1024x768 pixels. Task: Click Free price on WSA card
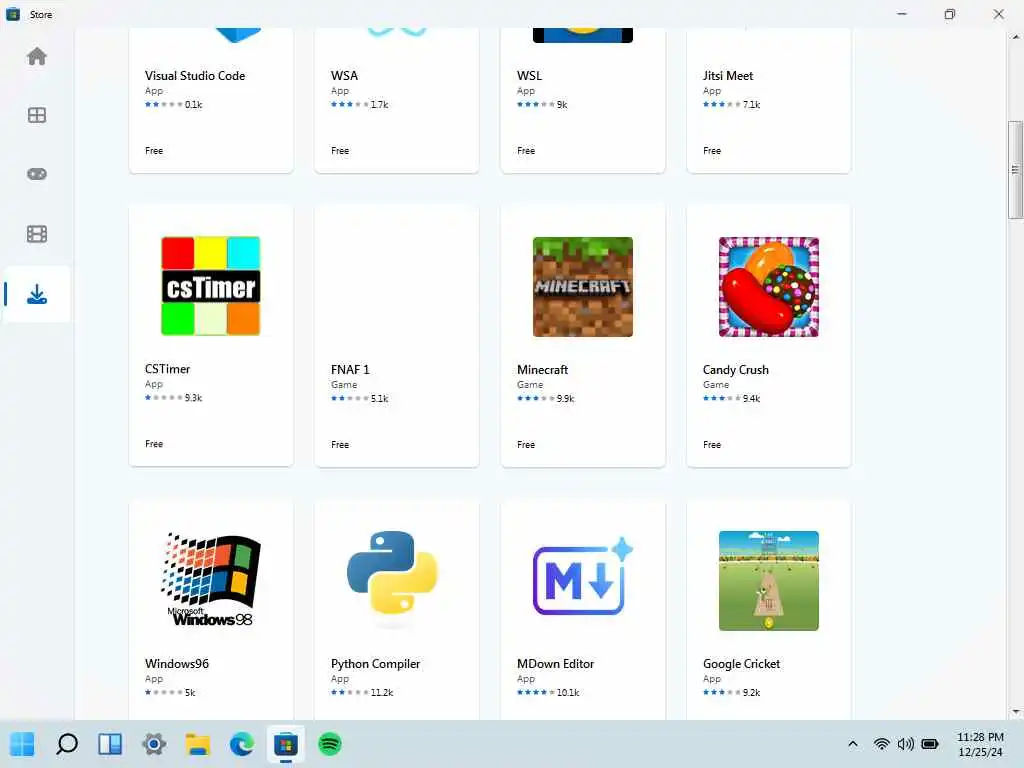[340, 150]
